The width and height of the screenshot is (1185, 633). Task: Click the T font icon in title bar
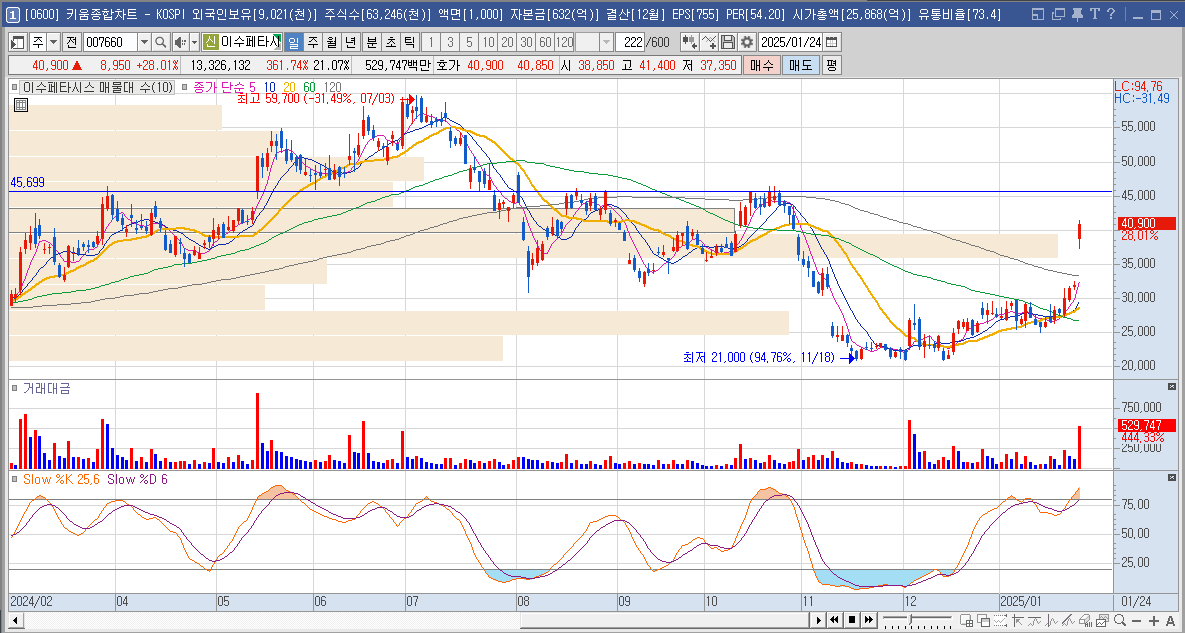1094,14
